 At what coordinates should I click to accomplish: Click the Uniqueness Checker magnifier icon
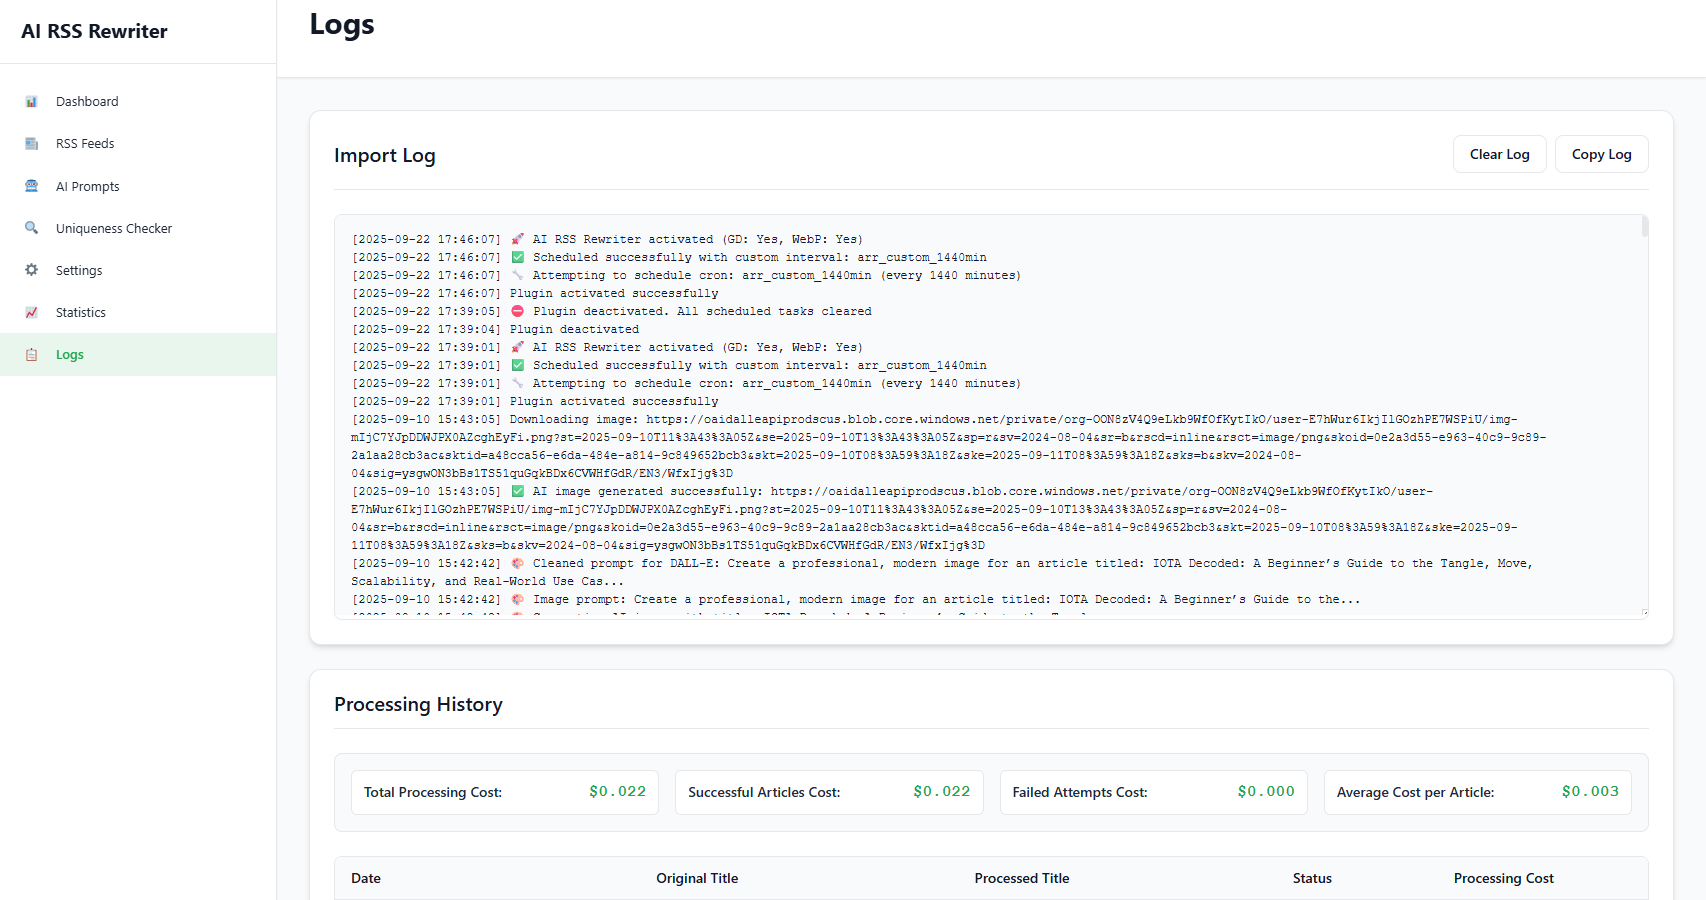[31, 228]
